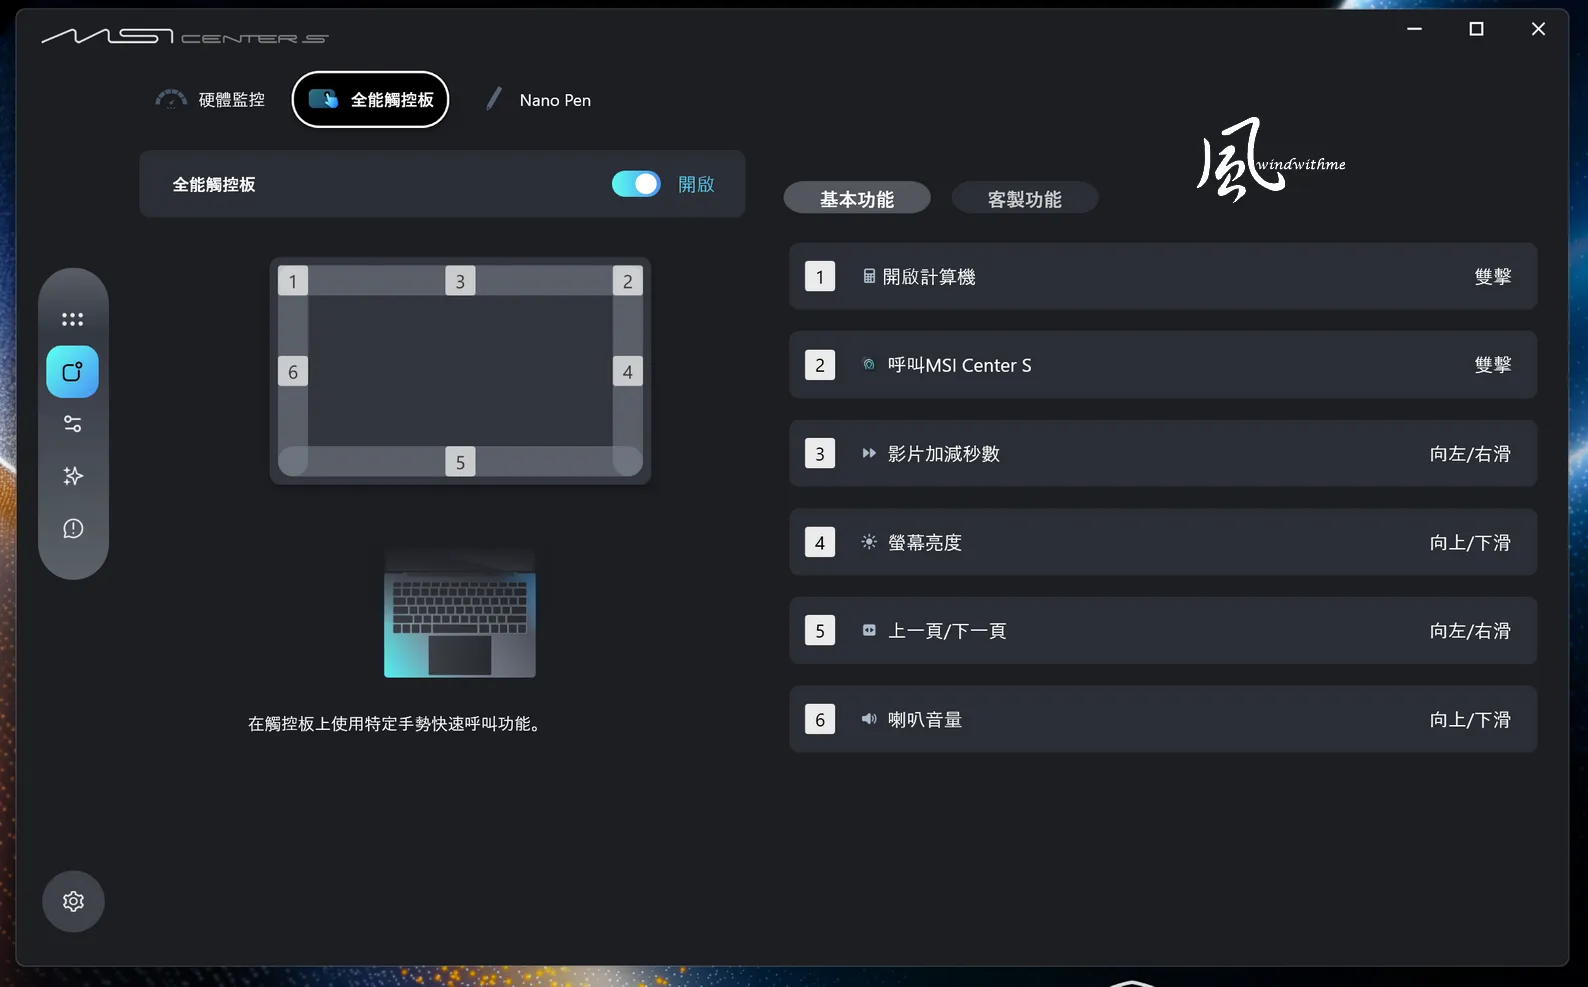Click 雙擊 gesture label for 開啟計算機

(x=1493, y=277)
